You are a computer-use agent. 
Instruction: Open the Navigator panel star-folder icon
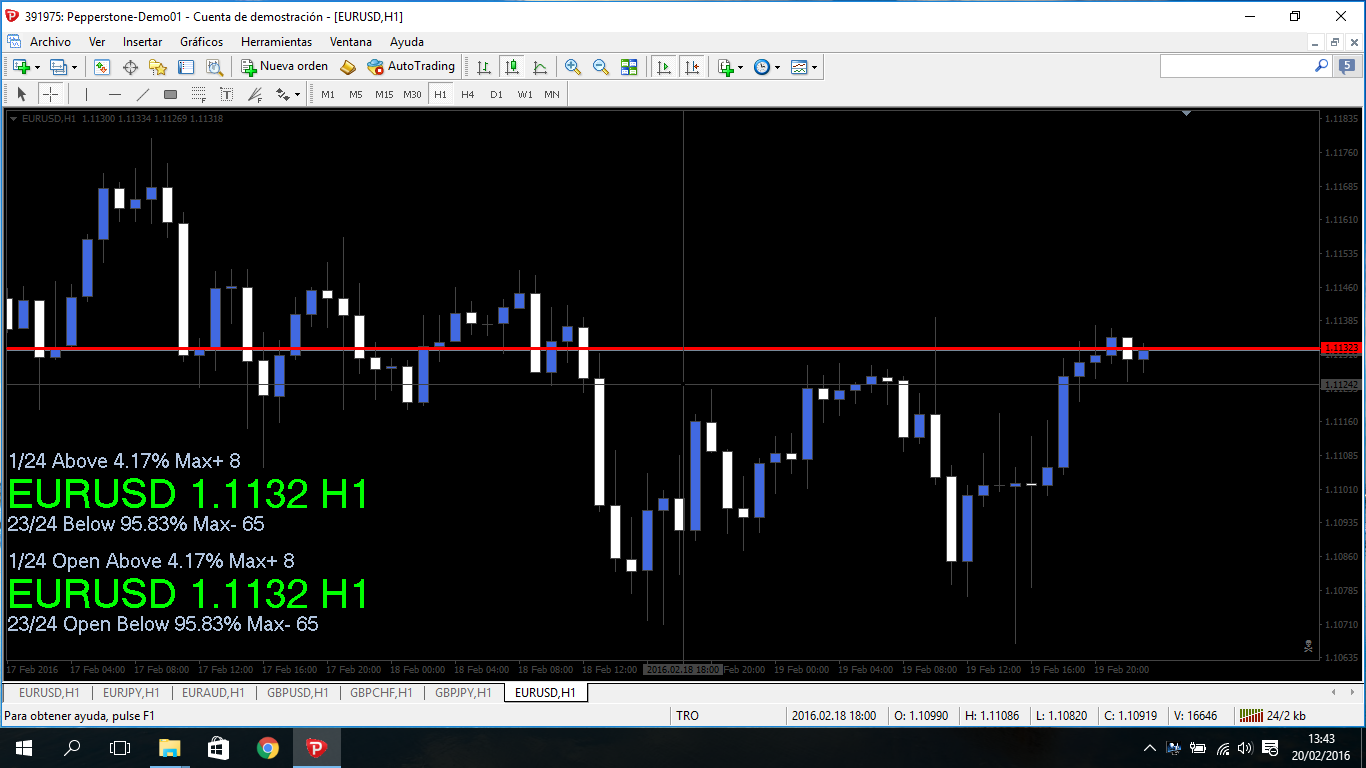[158, 67]
